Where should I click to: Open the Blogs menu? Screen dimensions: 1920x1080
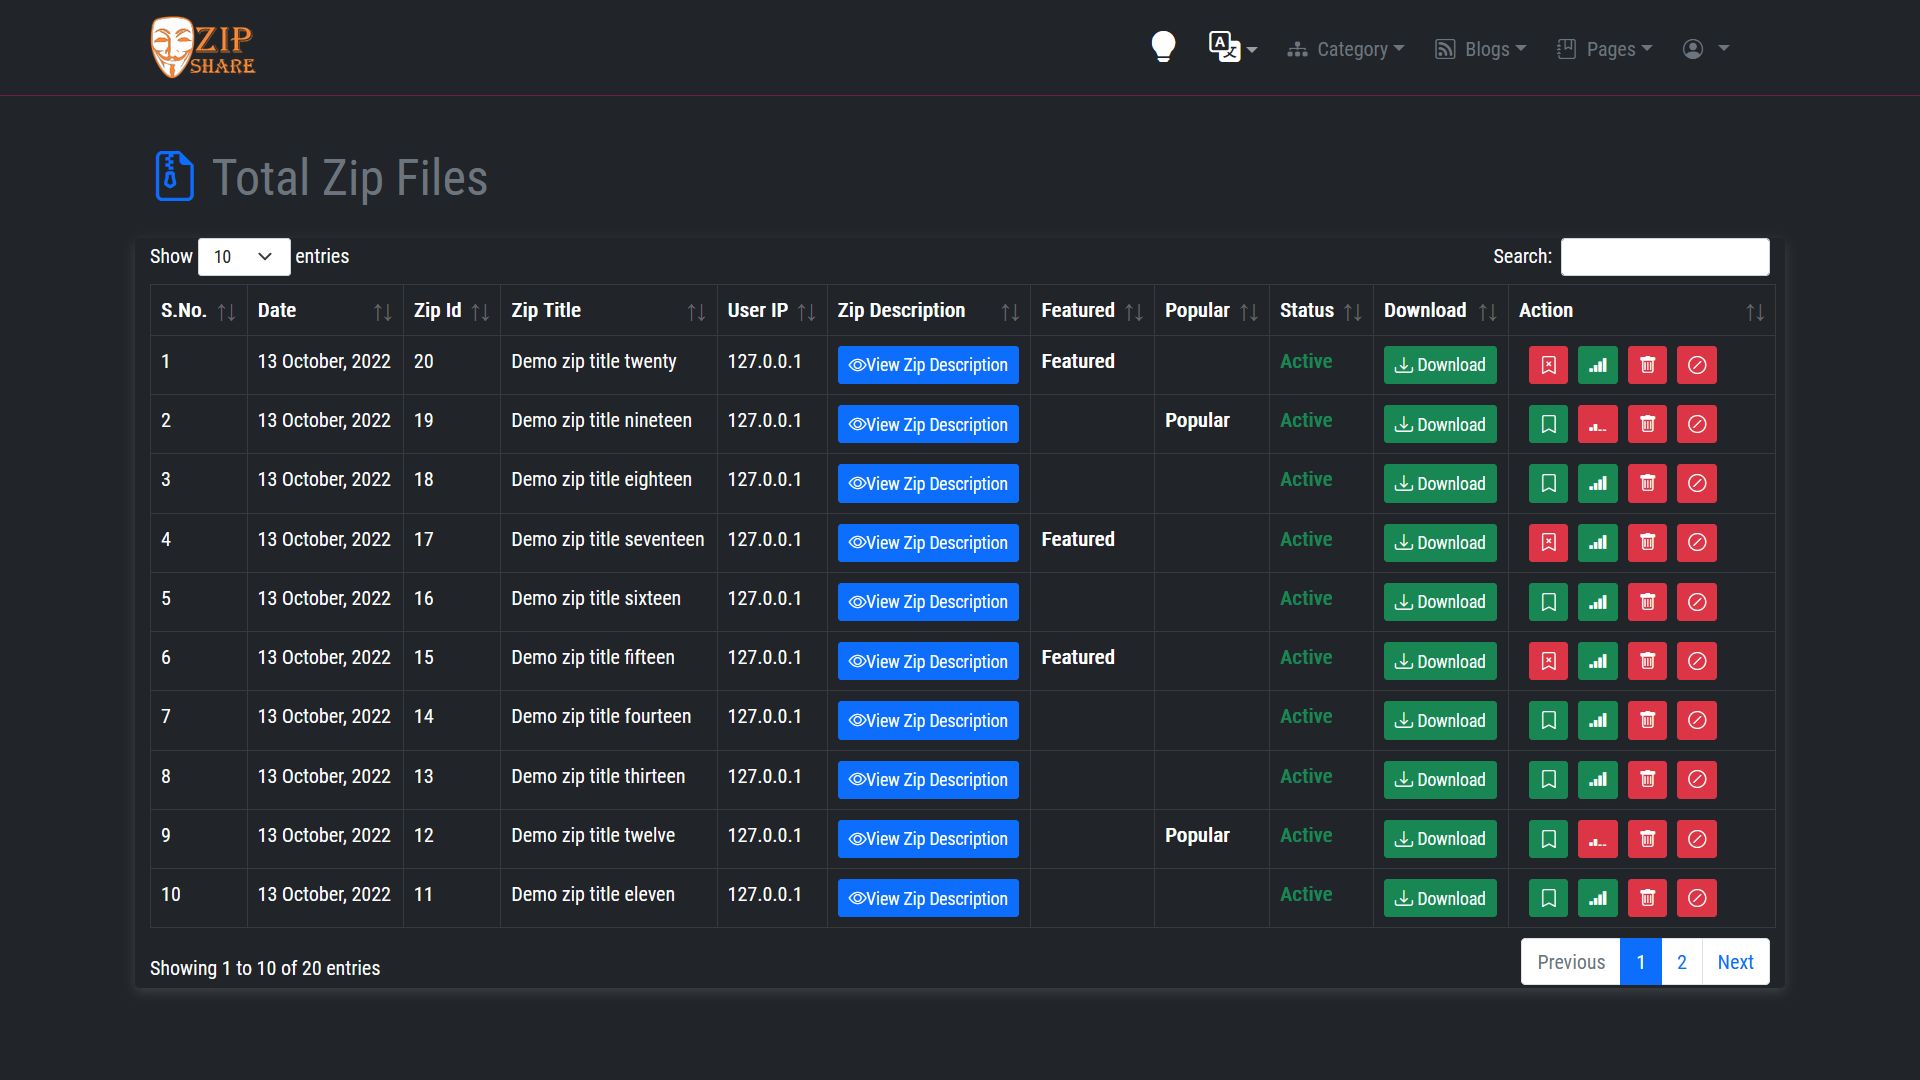(x=1479, y=48)
